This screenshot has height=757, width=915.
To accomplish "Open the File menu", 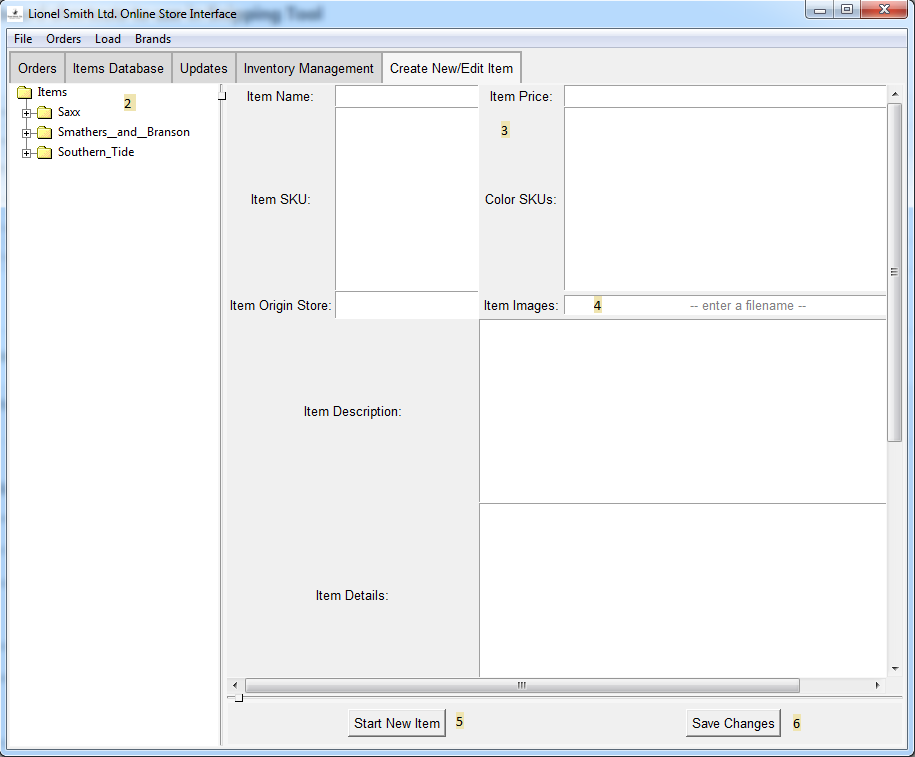I will pos(23,39).
